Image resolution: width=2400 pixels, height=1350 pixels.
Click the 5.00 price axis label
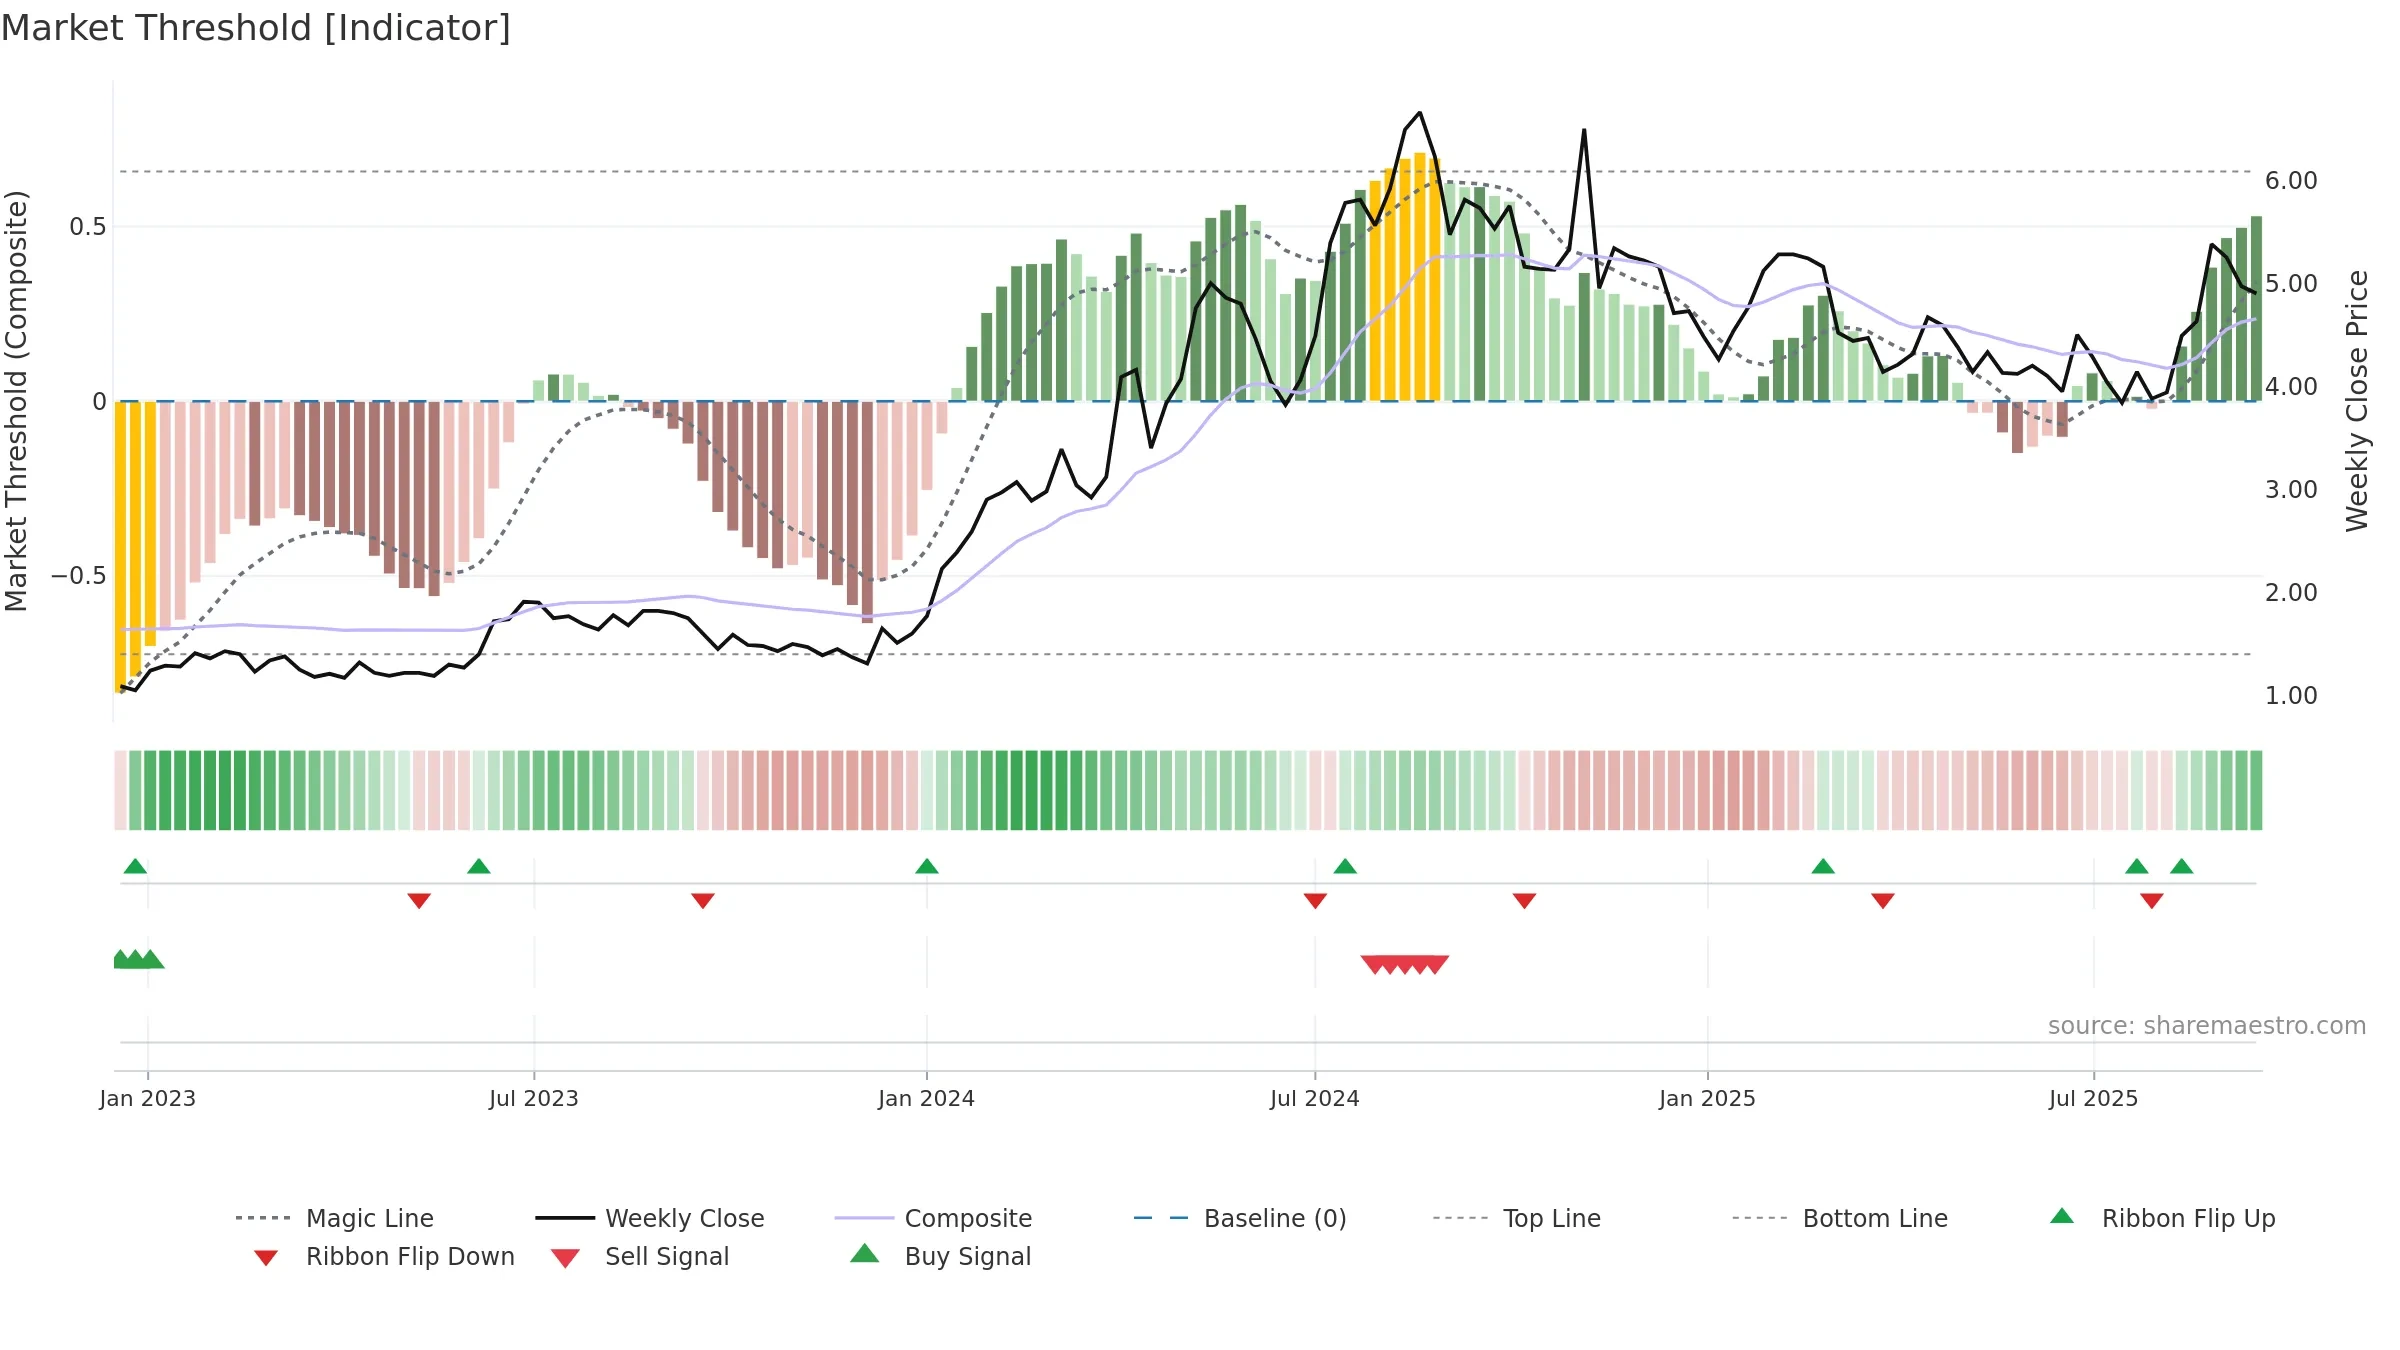(x=2291, y=284)
